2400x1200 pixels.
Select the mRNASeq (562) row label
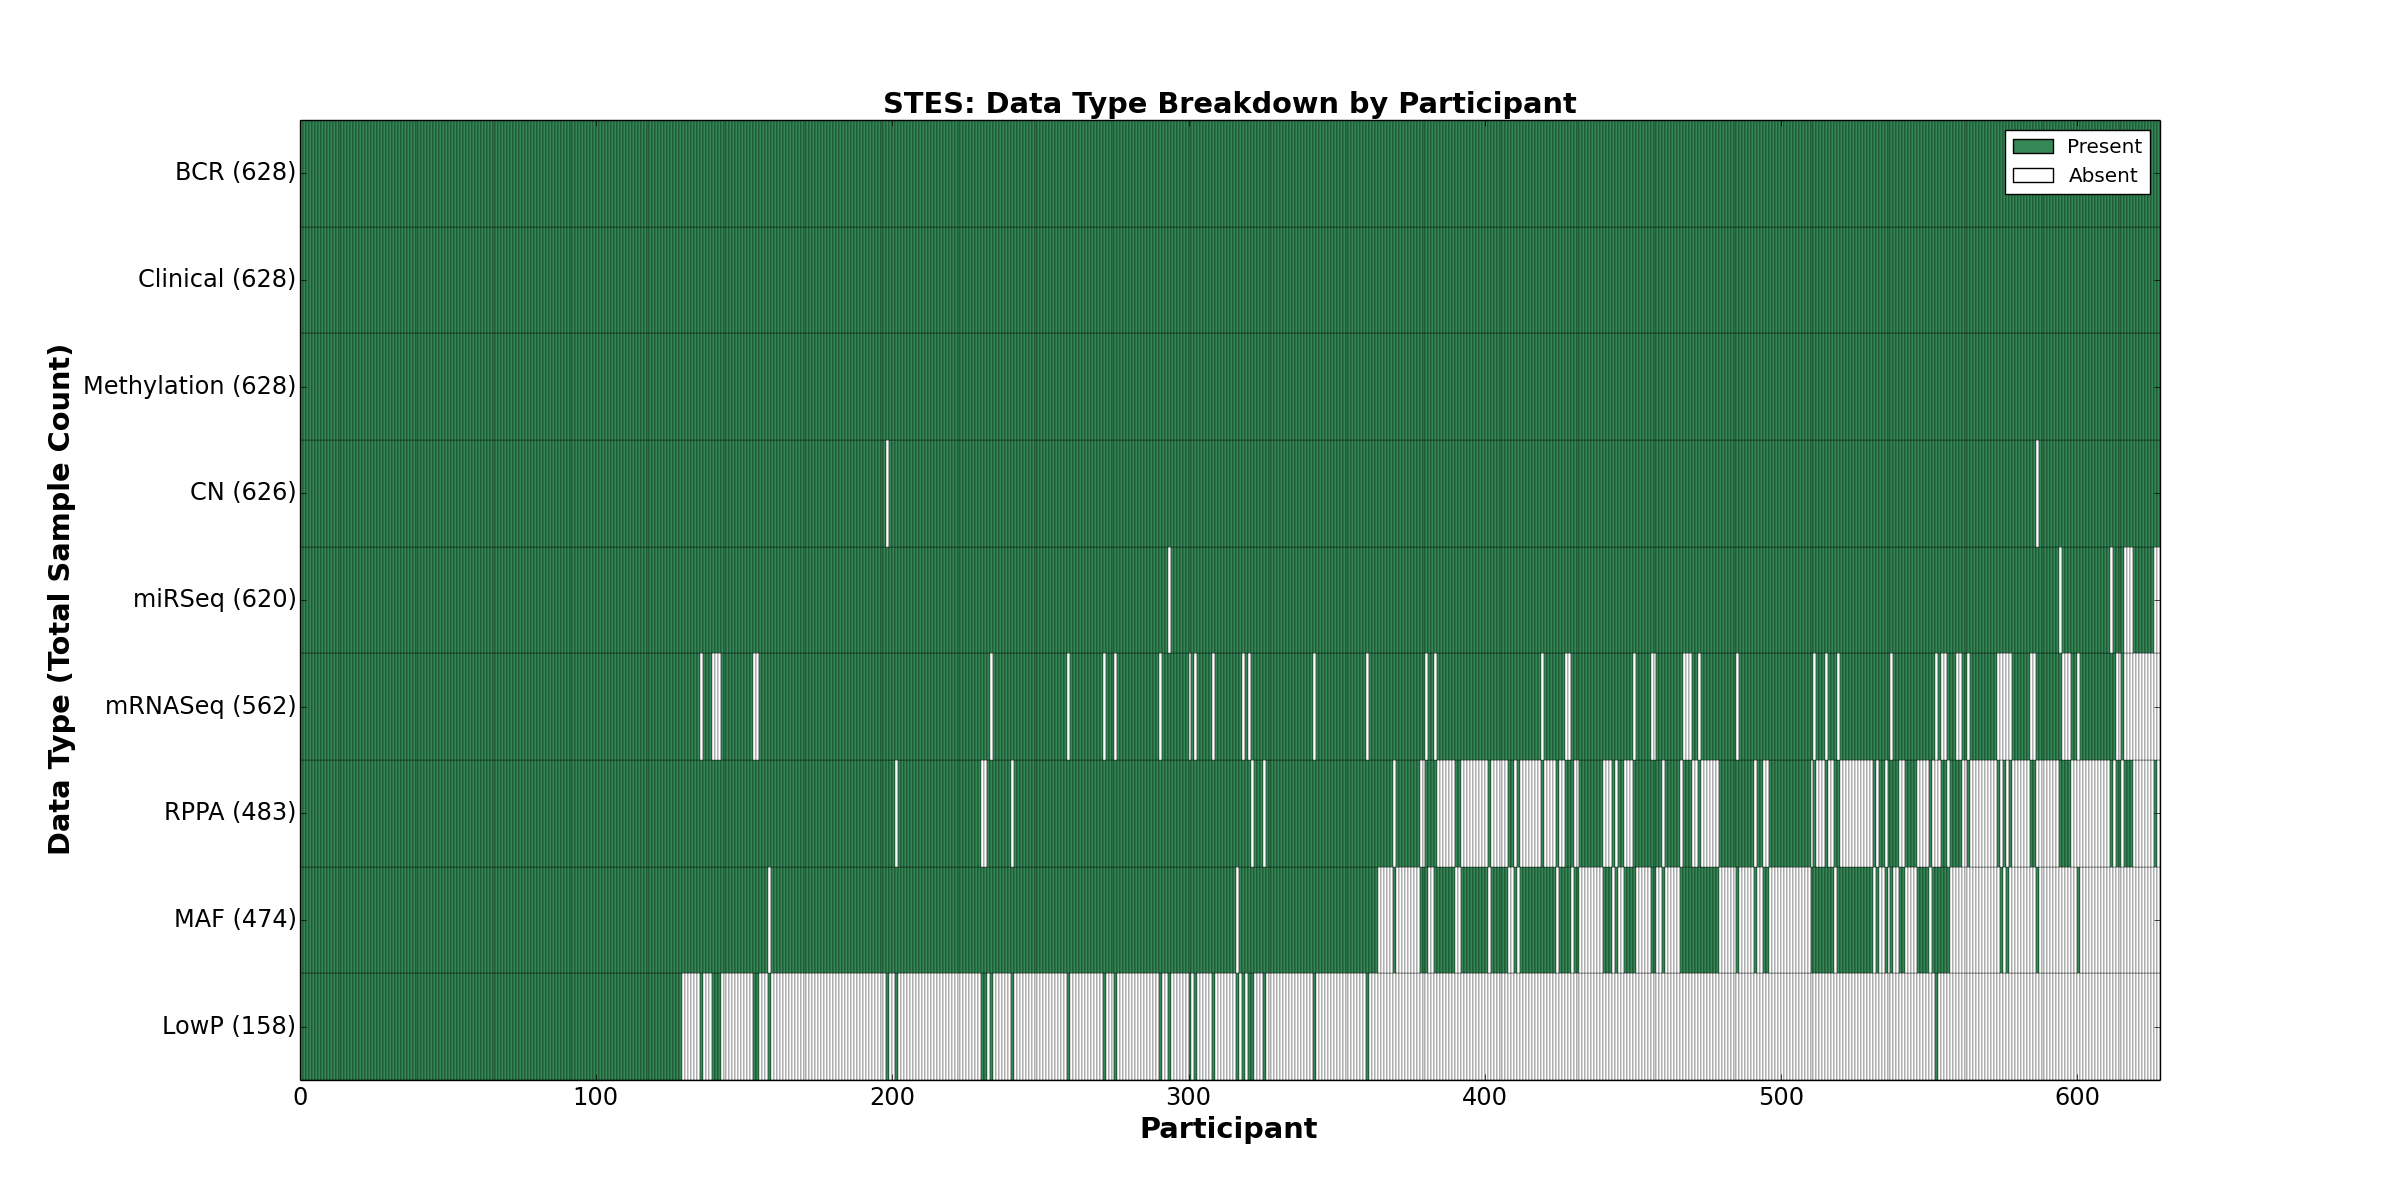pyautogui.click(x=200, y=706)
